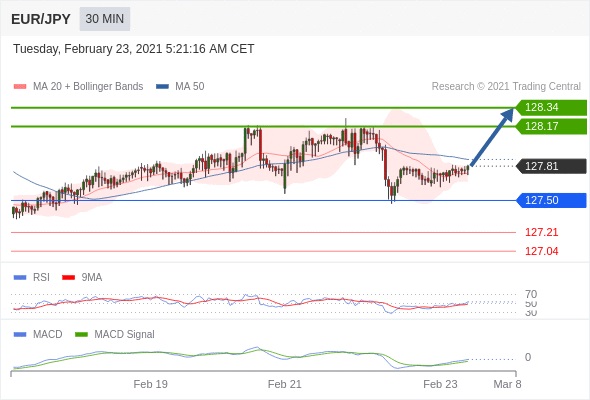Click the MA 50 blue legend swatch

coord(162,87)
